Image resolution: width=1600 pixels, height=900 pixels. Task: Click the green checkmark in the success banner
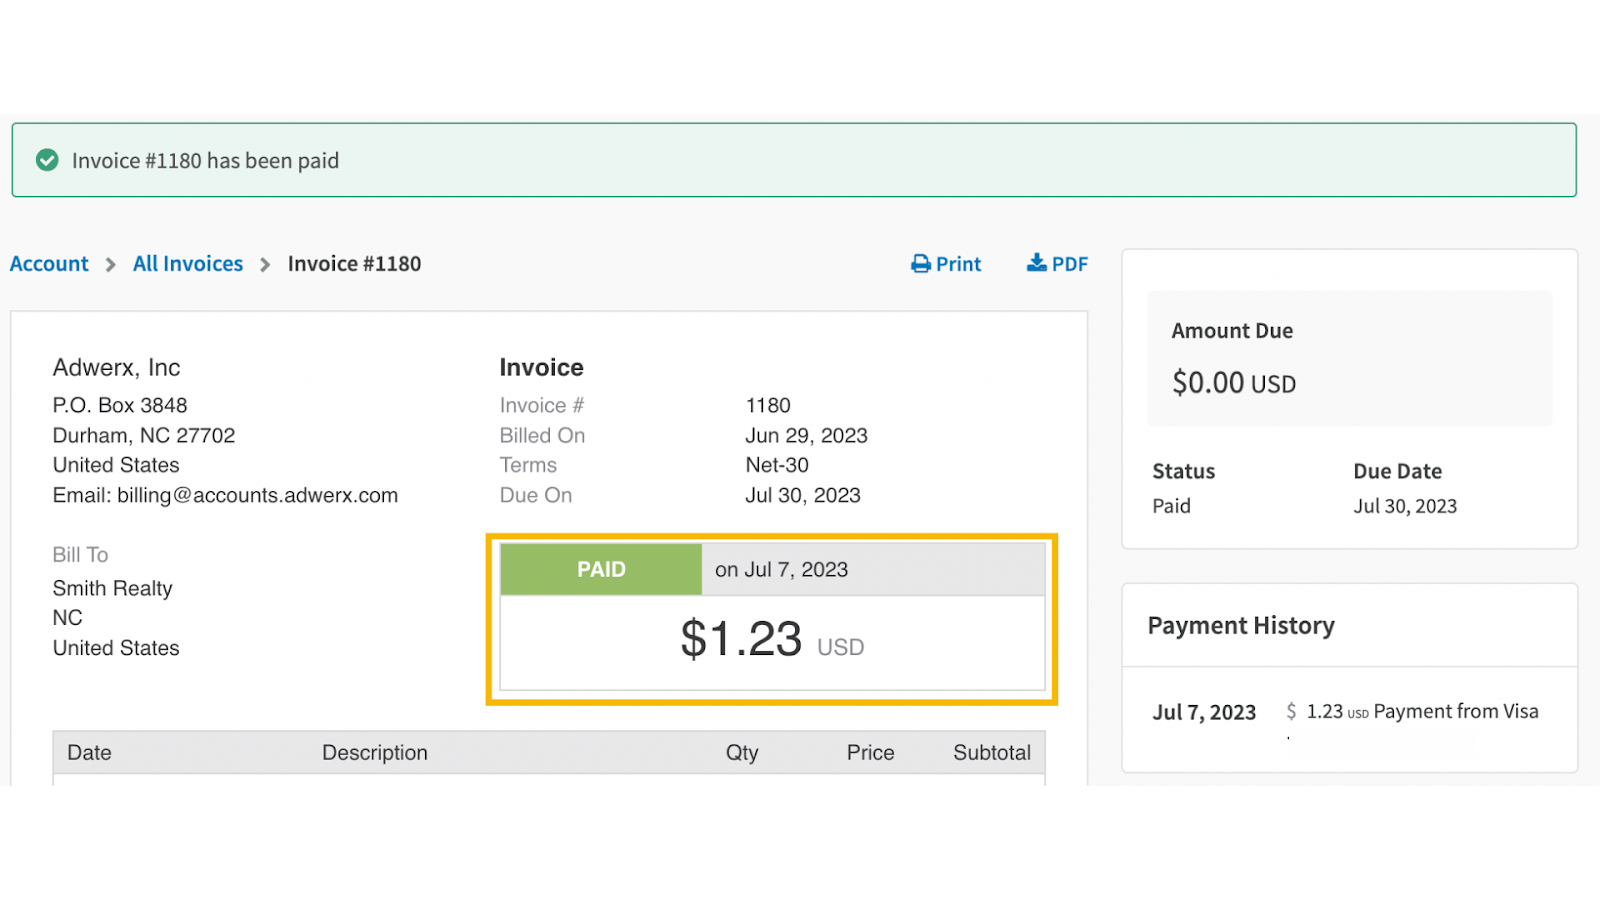point(46,160)
